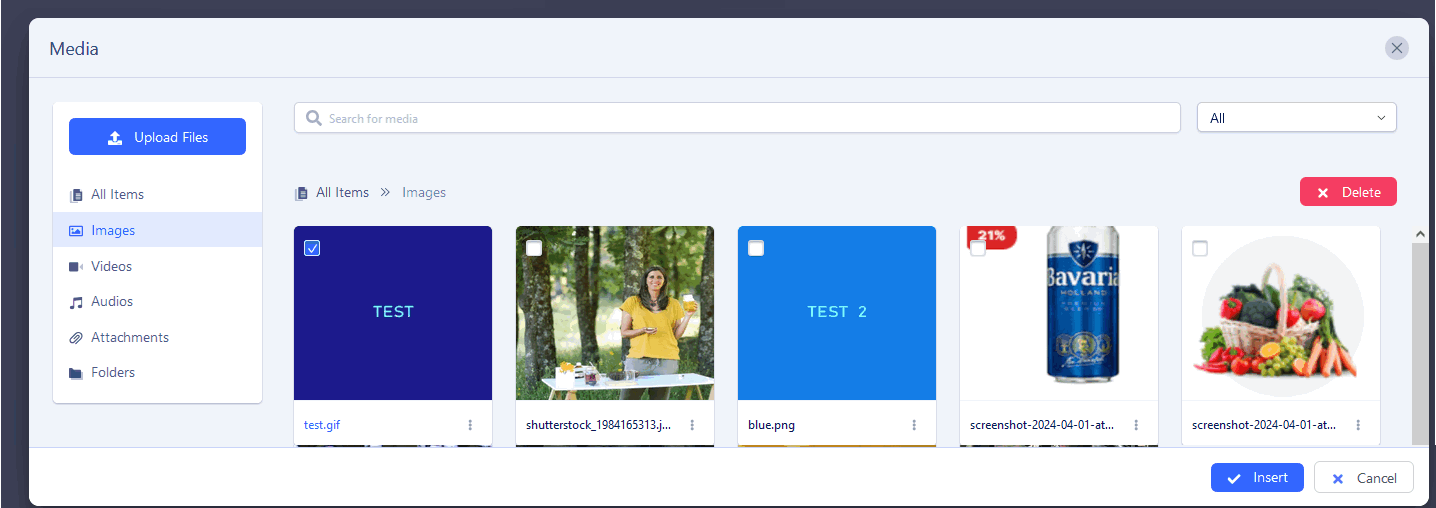Select the vegetable basket thumbnail
The width and height of the screenshot is (1436, 508).
1281,313
